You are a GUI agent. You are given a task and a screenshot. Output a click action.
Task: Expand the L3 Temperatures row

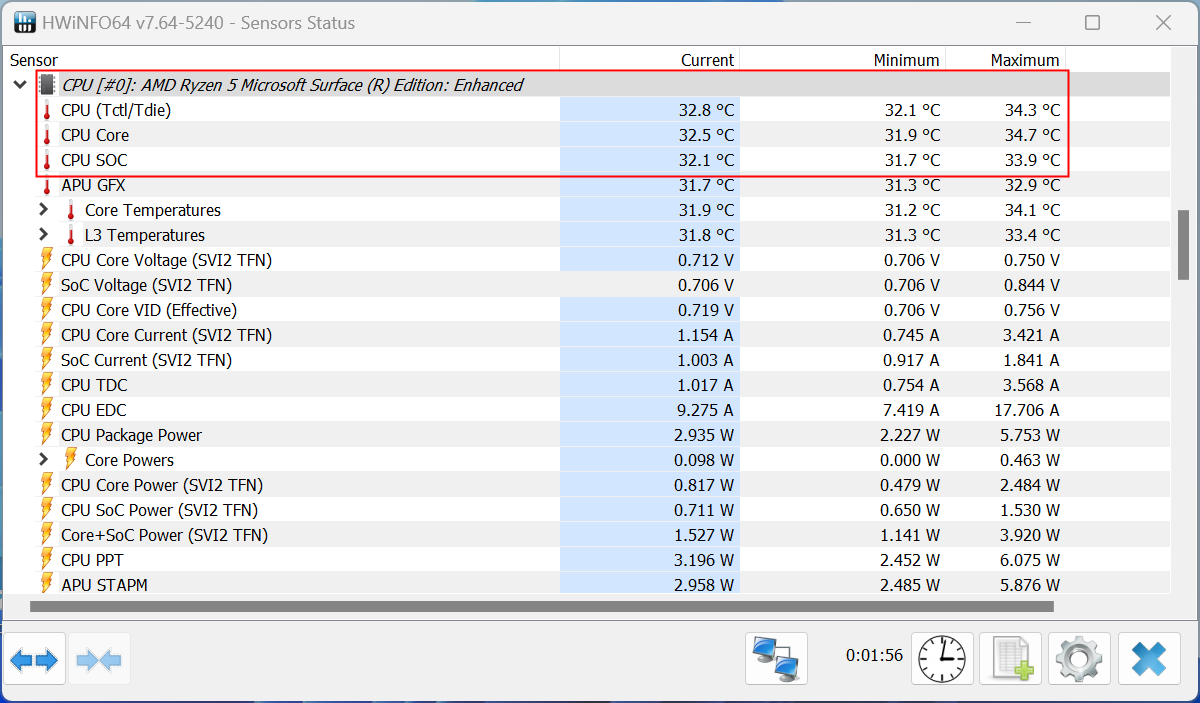(x=43, y=235)
